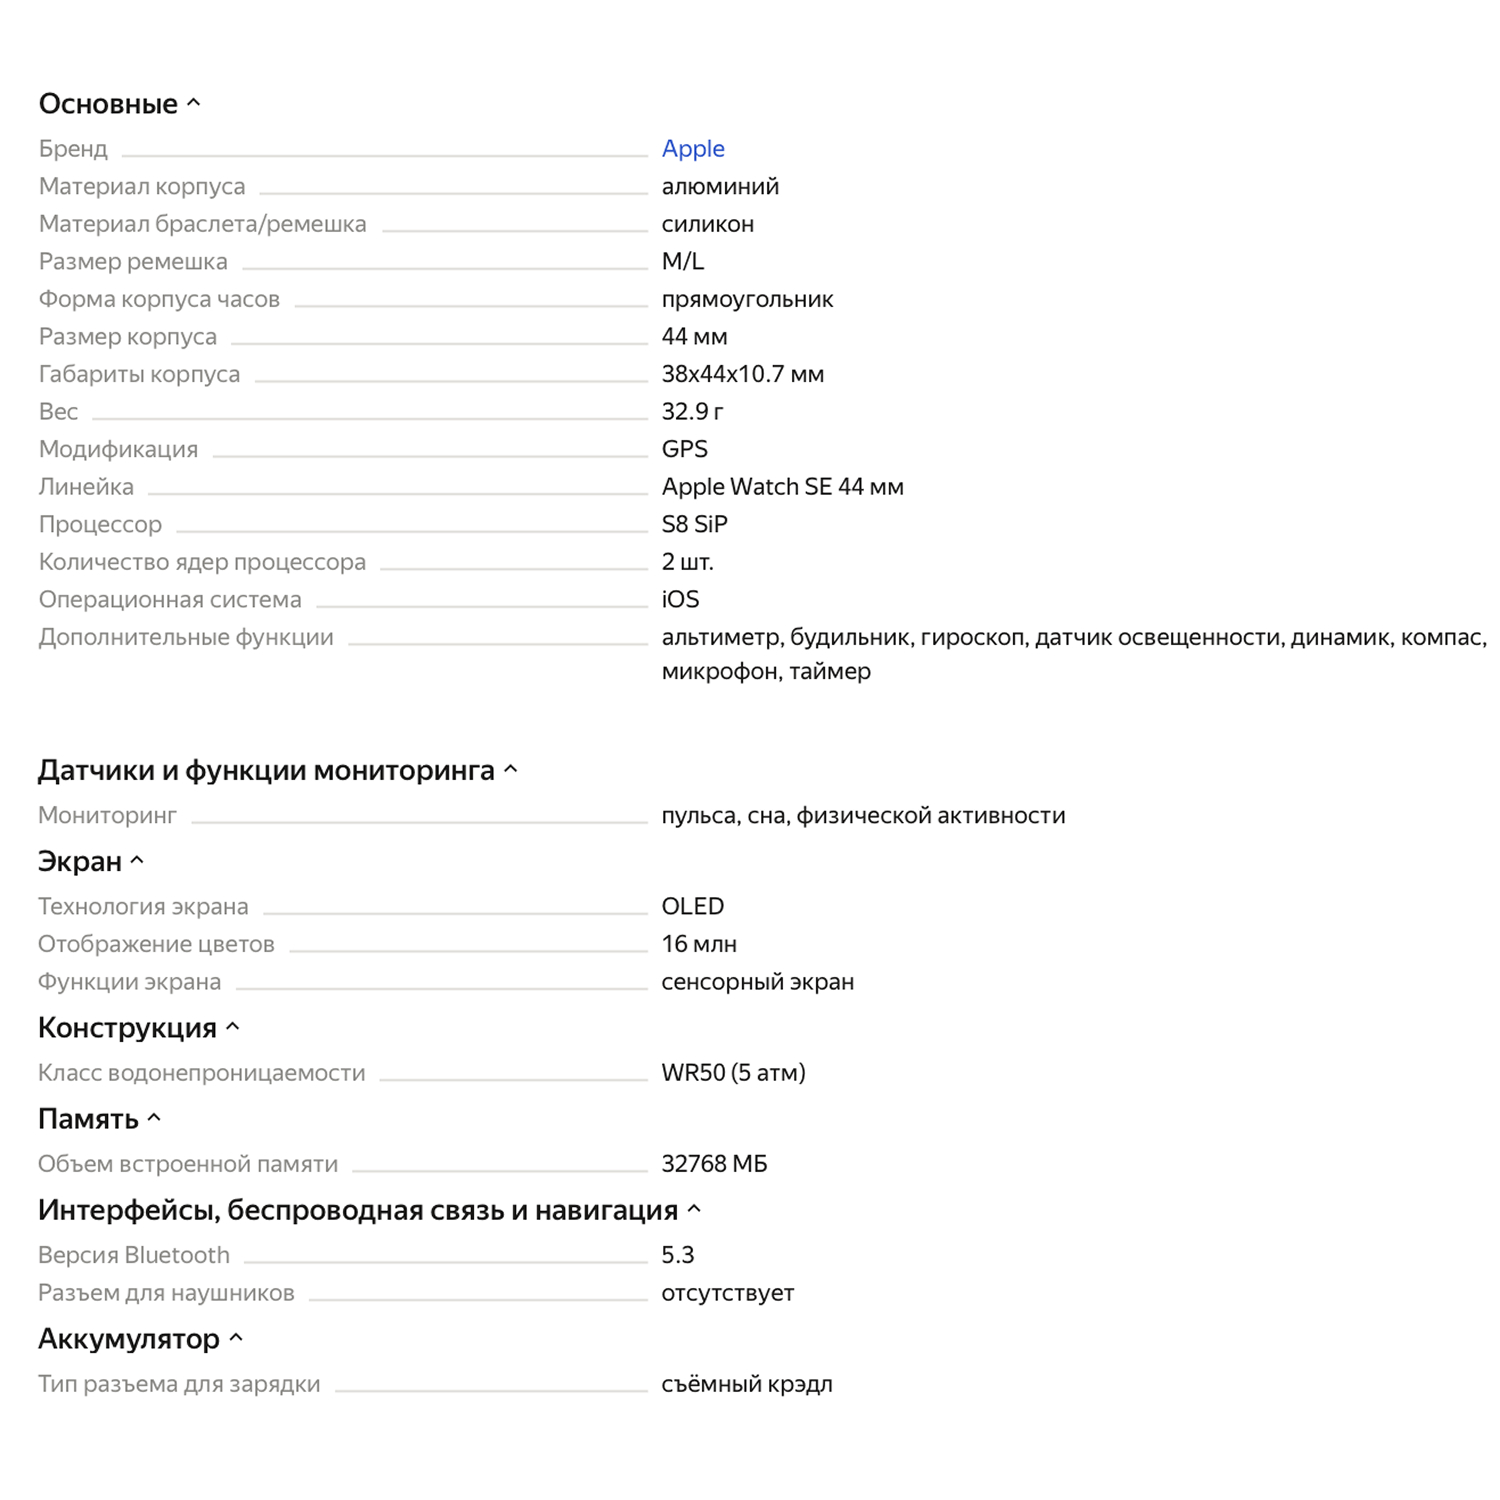This screenshot has height=1500, width=1500.
Task: Collapse Датчики и функции мониторинга section
Action: click(511, 770)
